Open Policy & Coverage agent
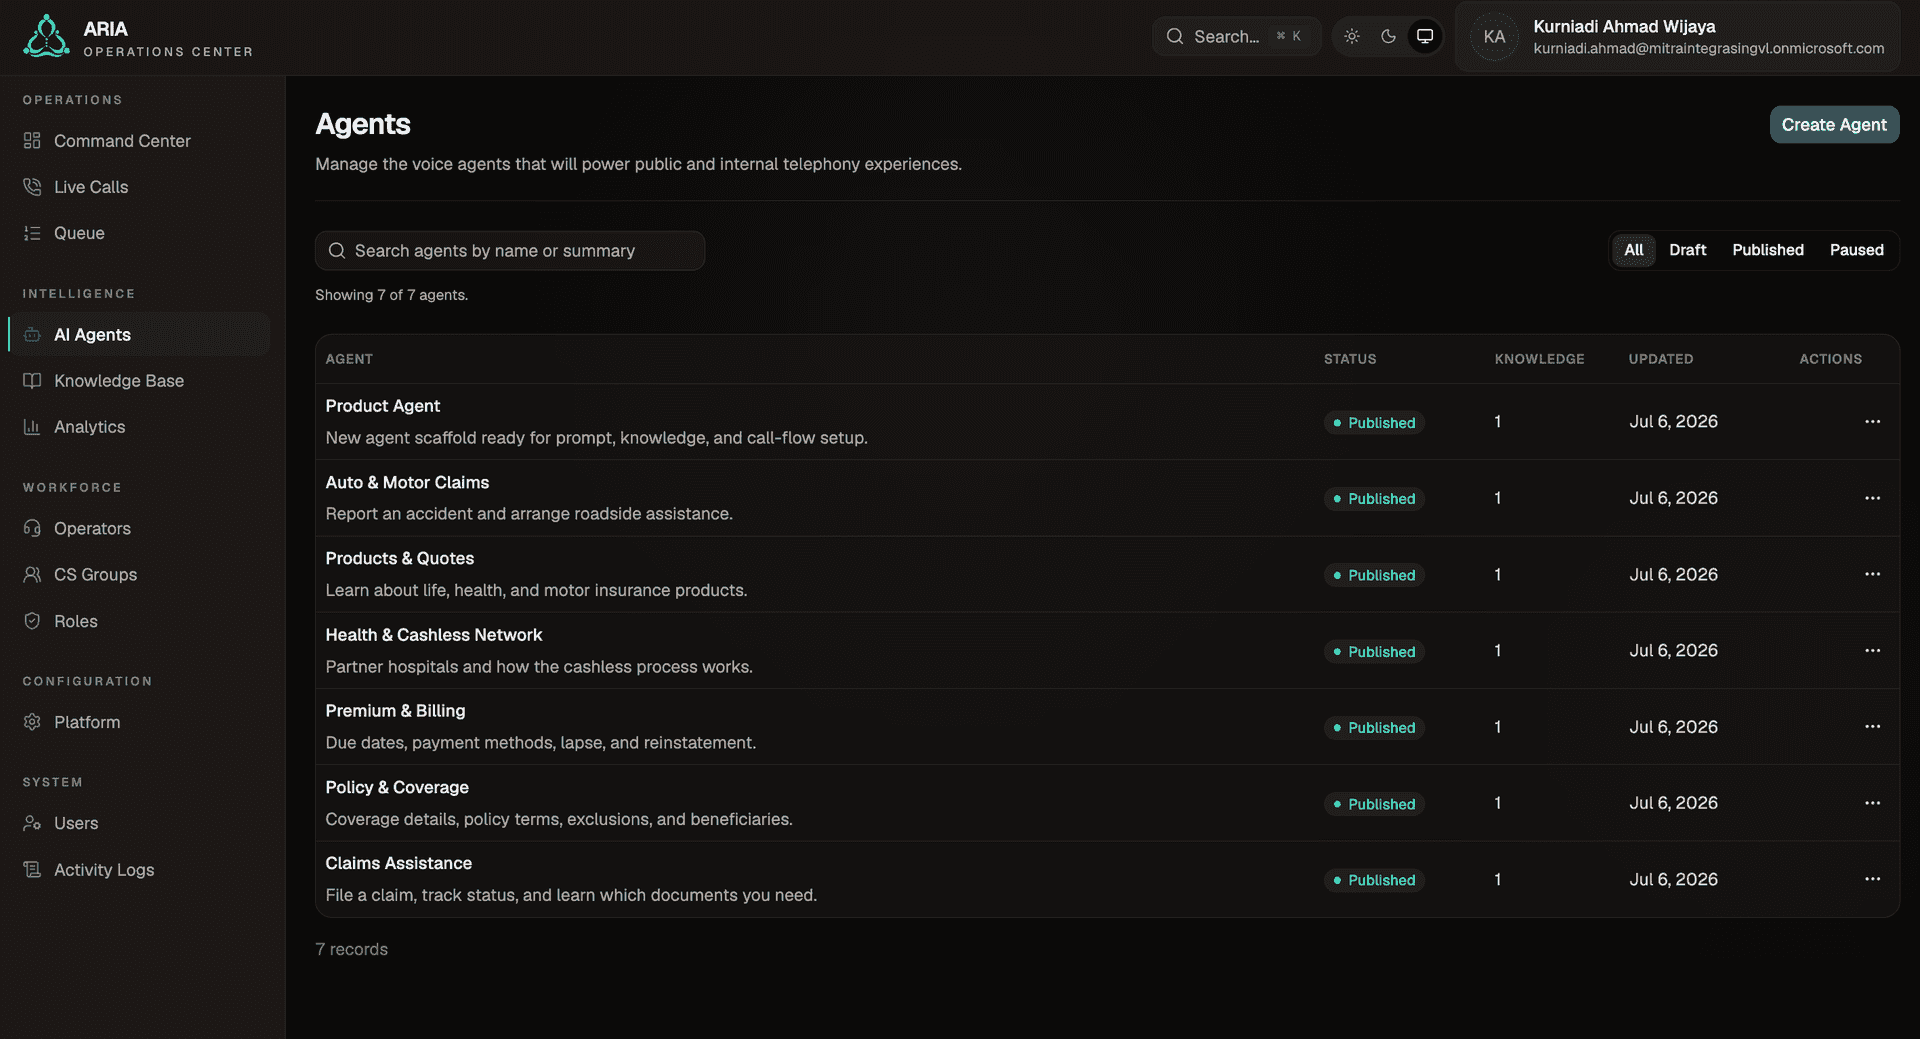Screen dimensions: 1920x1039 tap(397, 787)
